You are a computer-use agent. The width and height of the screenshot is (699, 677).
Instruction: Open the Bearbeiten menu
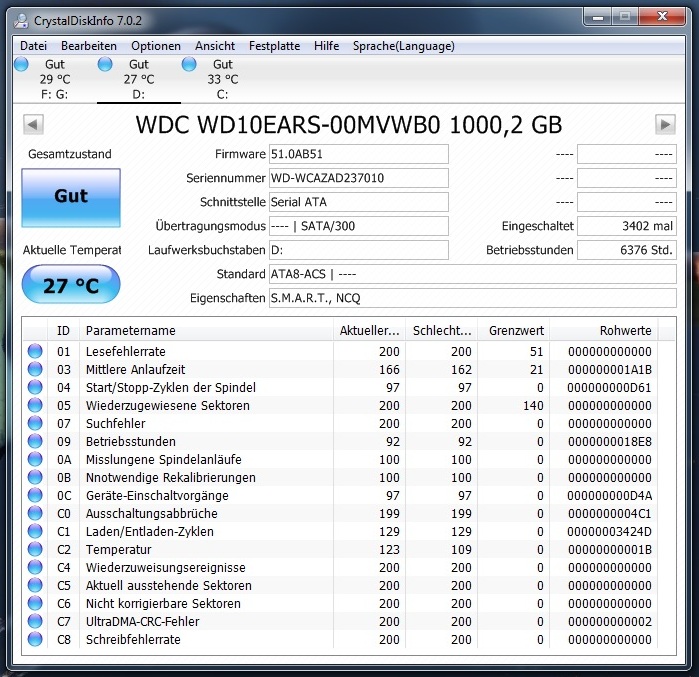coord(89,46)
